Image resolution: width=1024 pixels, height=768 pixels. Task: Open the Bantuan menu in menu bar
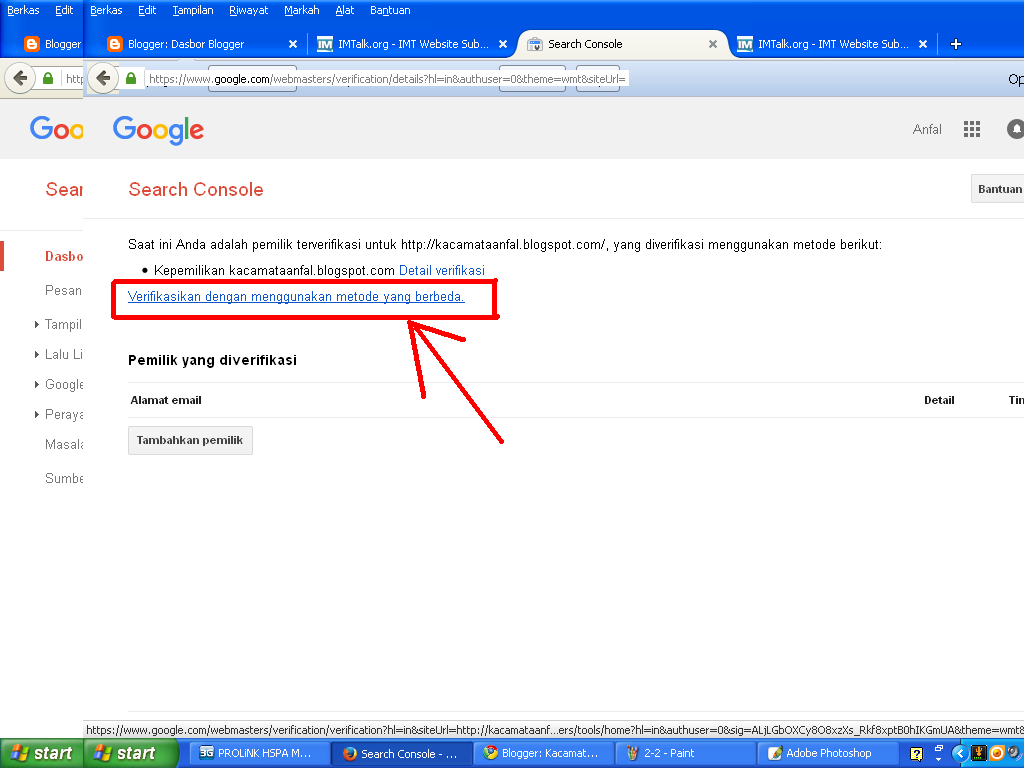[390, 10]
